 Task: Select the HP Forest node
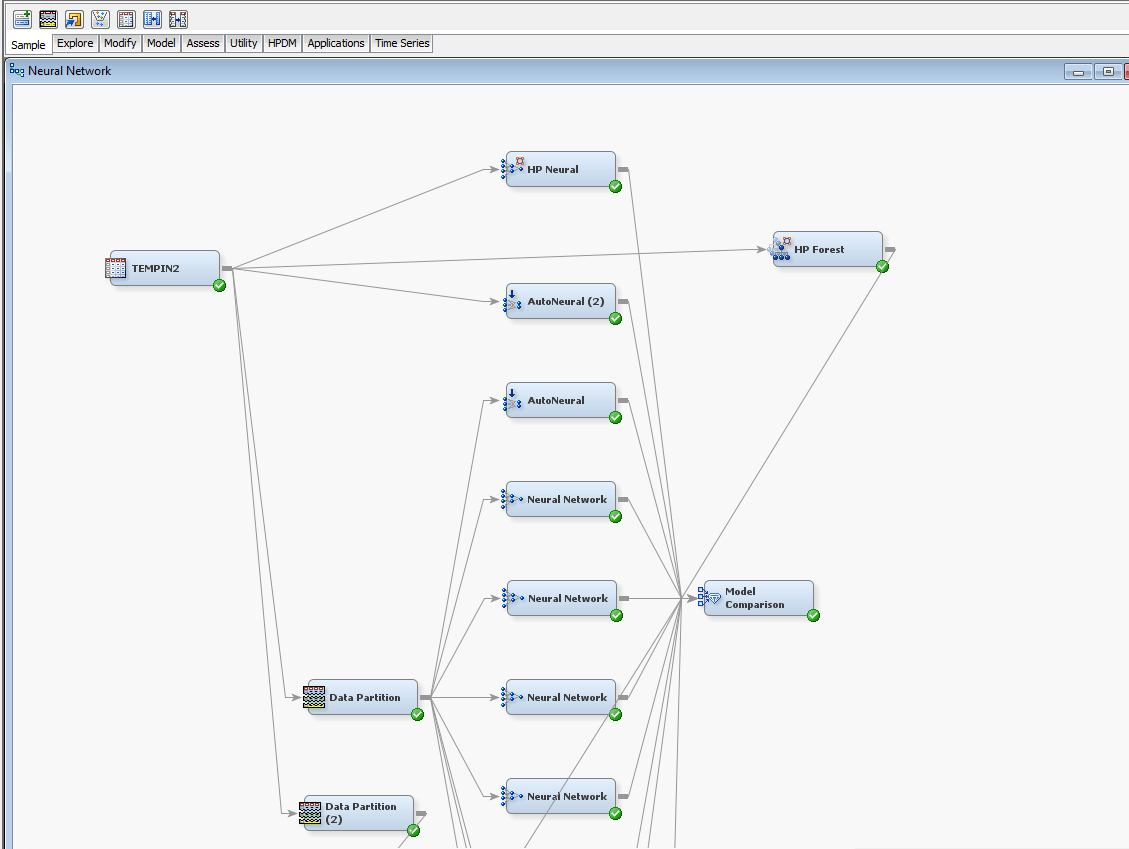coord(827,248)
